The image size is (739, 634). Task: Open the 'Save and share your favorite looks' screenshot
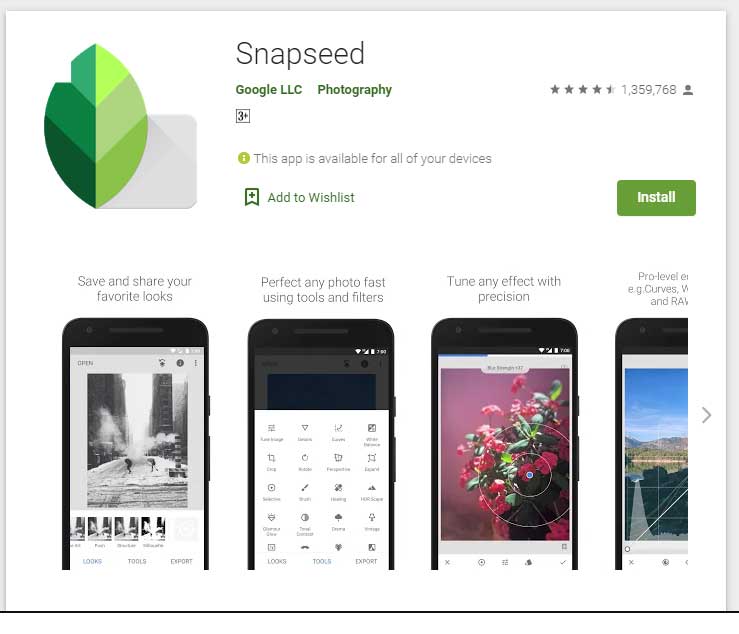pos(135,443)
